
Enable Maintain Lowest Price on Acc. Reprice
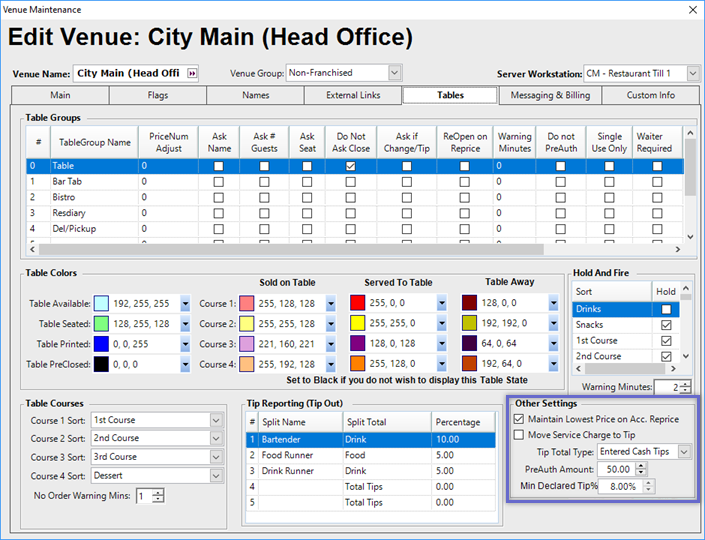[x=518, y=418]
